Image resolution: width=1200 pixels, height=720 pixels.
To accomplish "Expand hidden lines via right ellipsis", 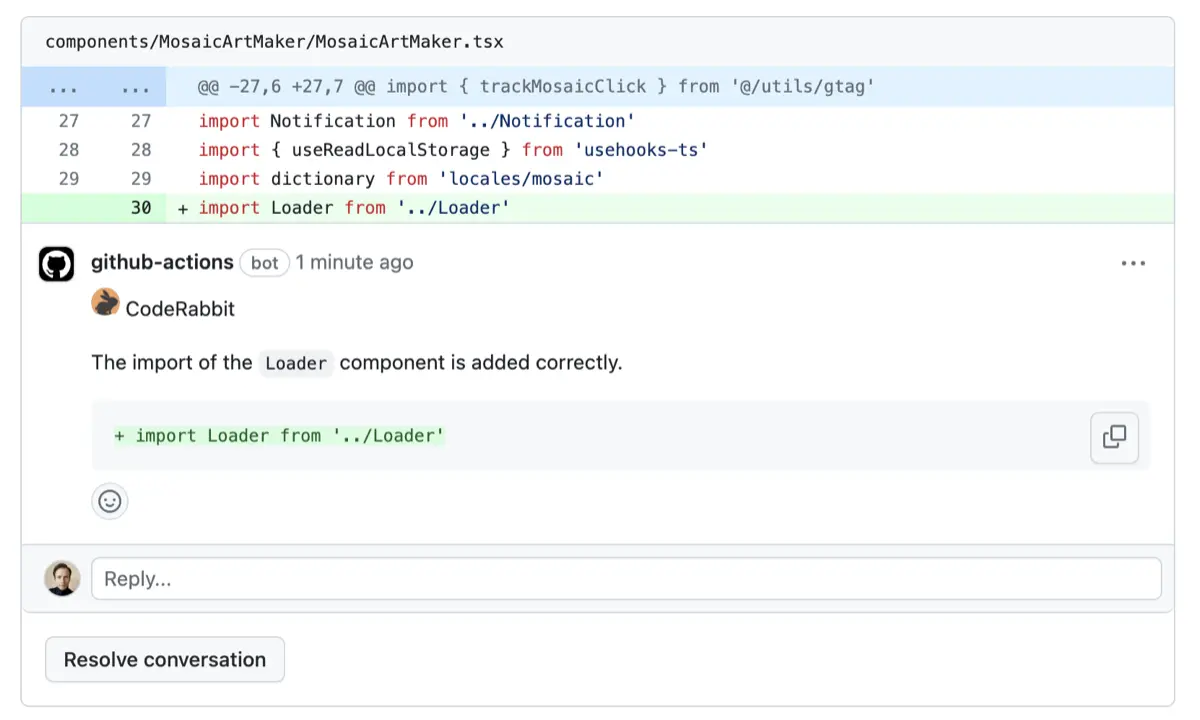I will click(x=135, y=87).
